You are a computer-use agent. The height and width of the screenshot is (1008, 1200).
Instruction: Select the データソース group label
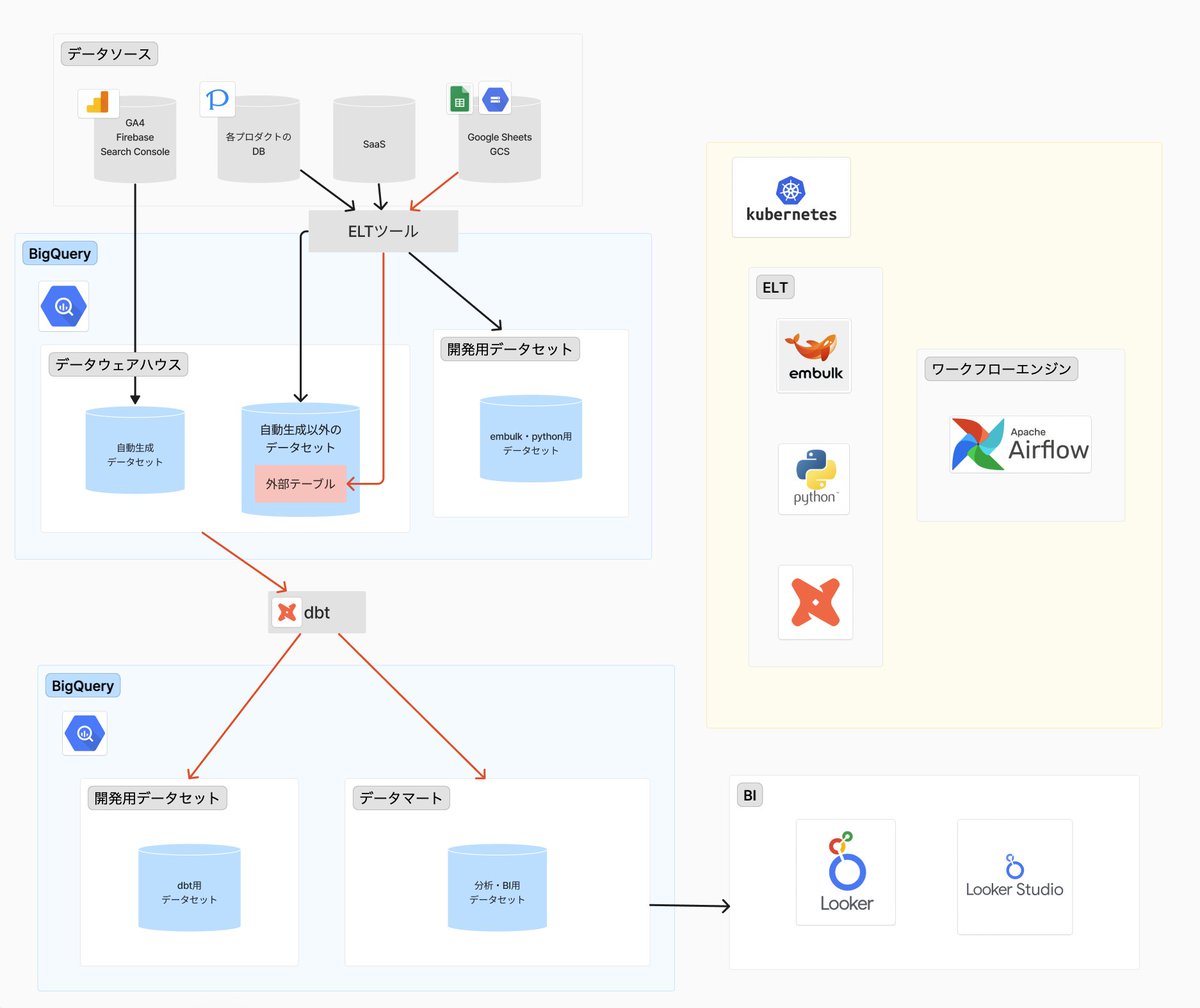point(110,54)
